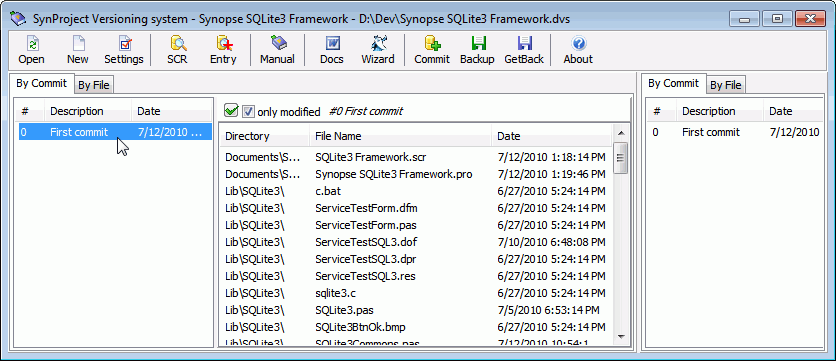Viewport: 836px width, 361px height.
Task: Switch to right panel By File tab
Action: click(x=726, y=85)
